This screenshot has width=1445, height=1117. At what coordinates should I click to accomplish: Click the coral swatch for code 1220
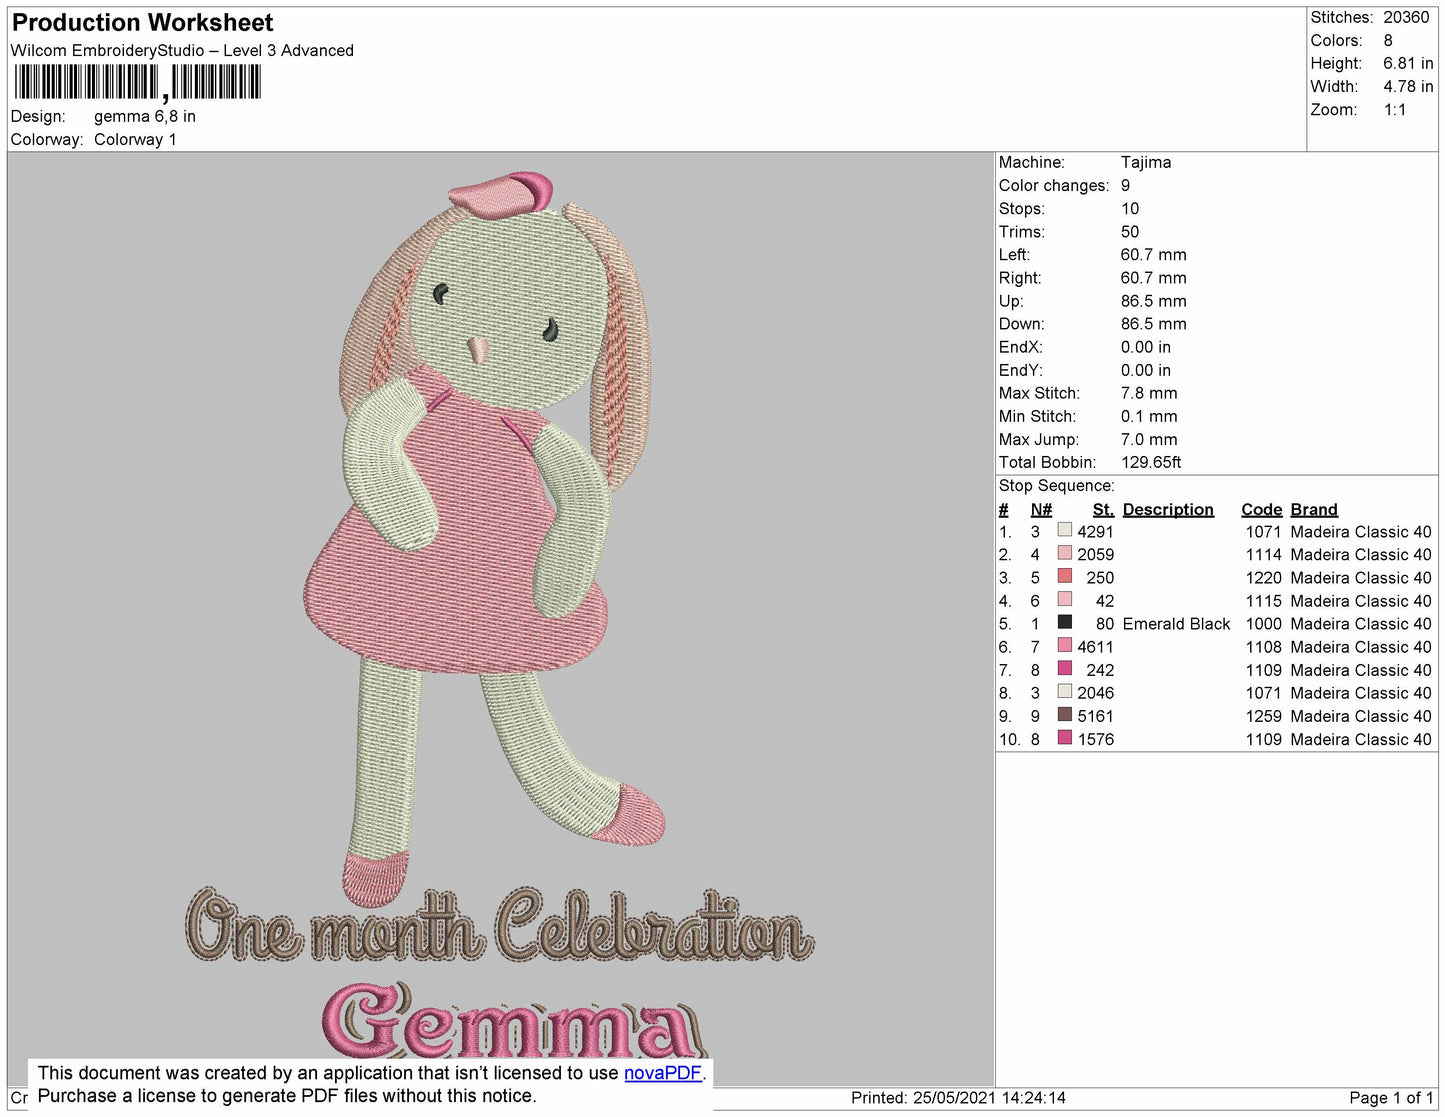[1065, 576]
